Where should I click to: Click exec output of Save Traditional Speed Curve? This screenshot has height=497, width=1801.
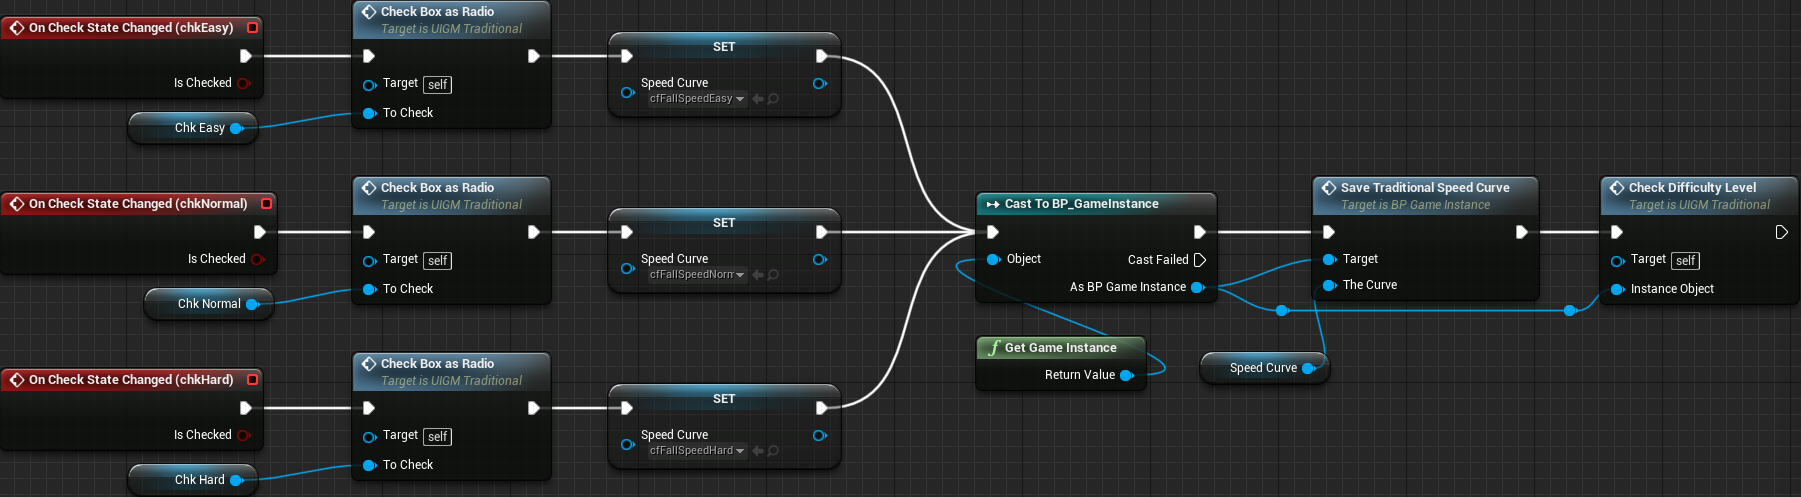coord(1521,232)
